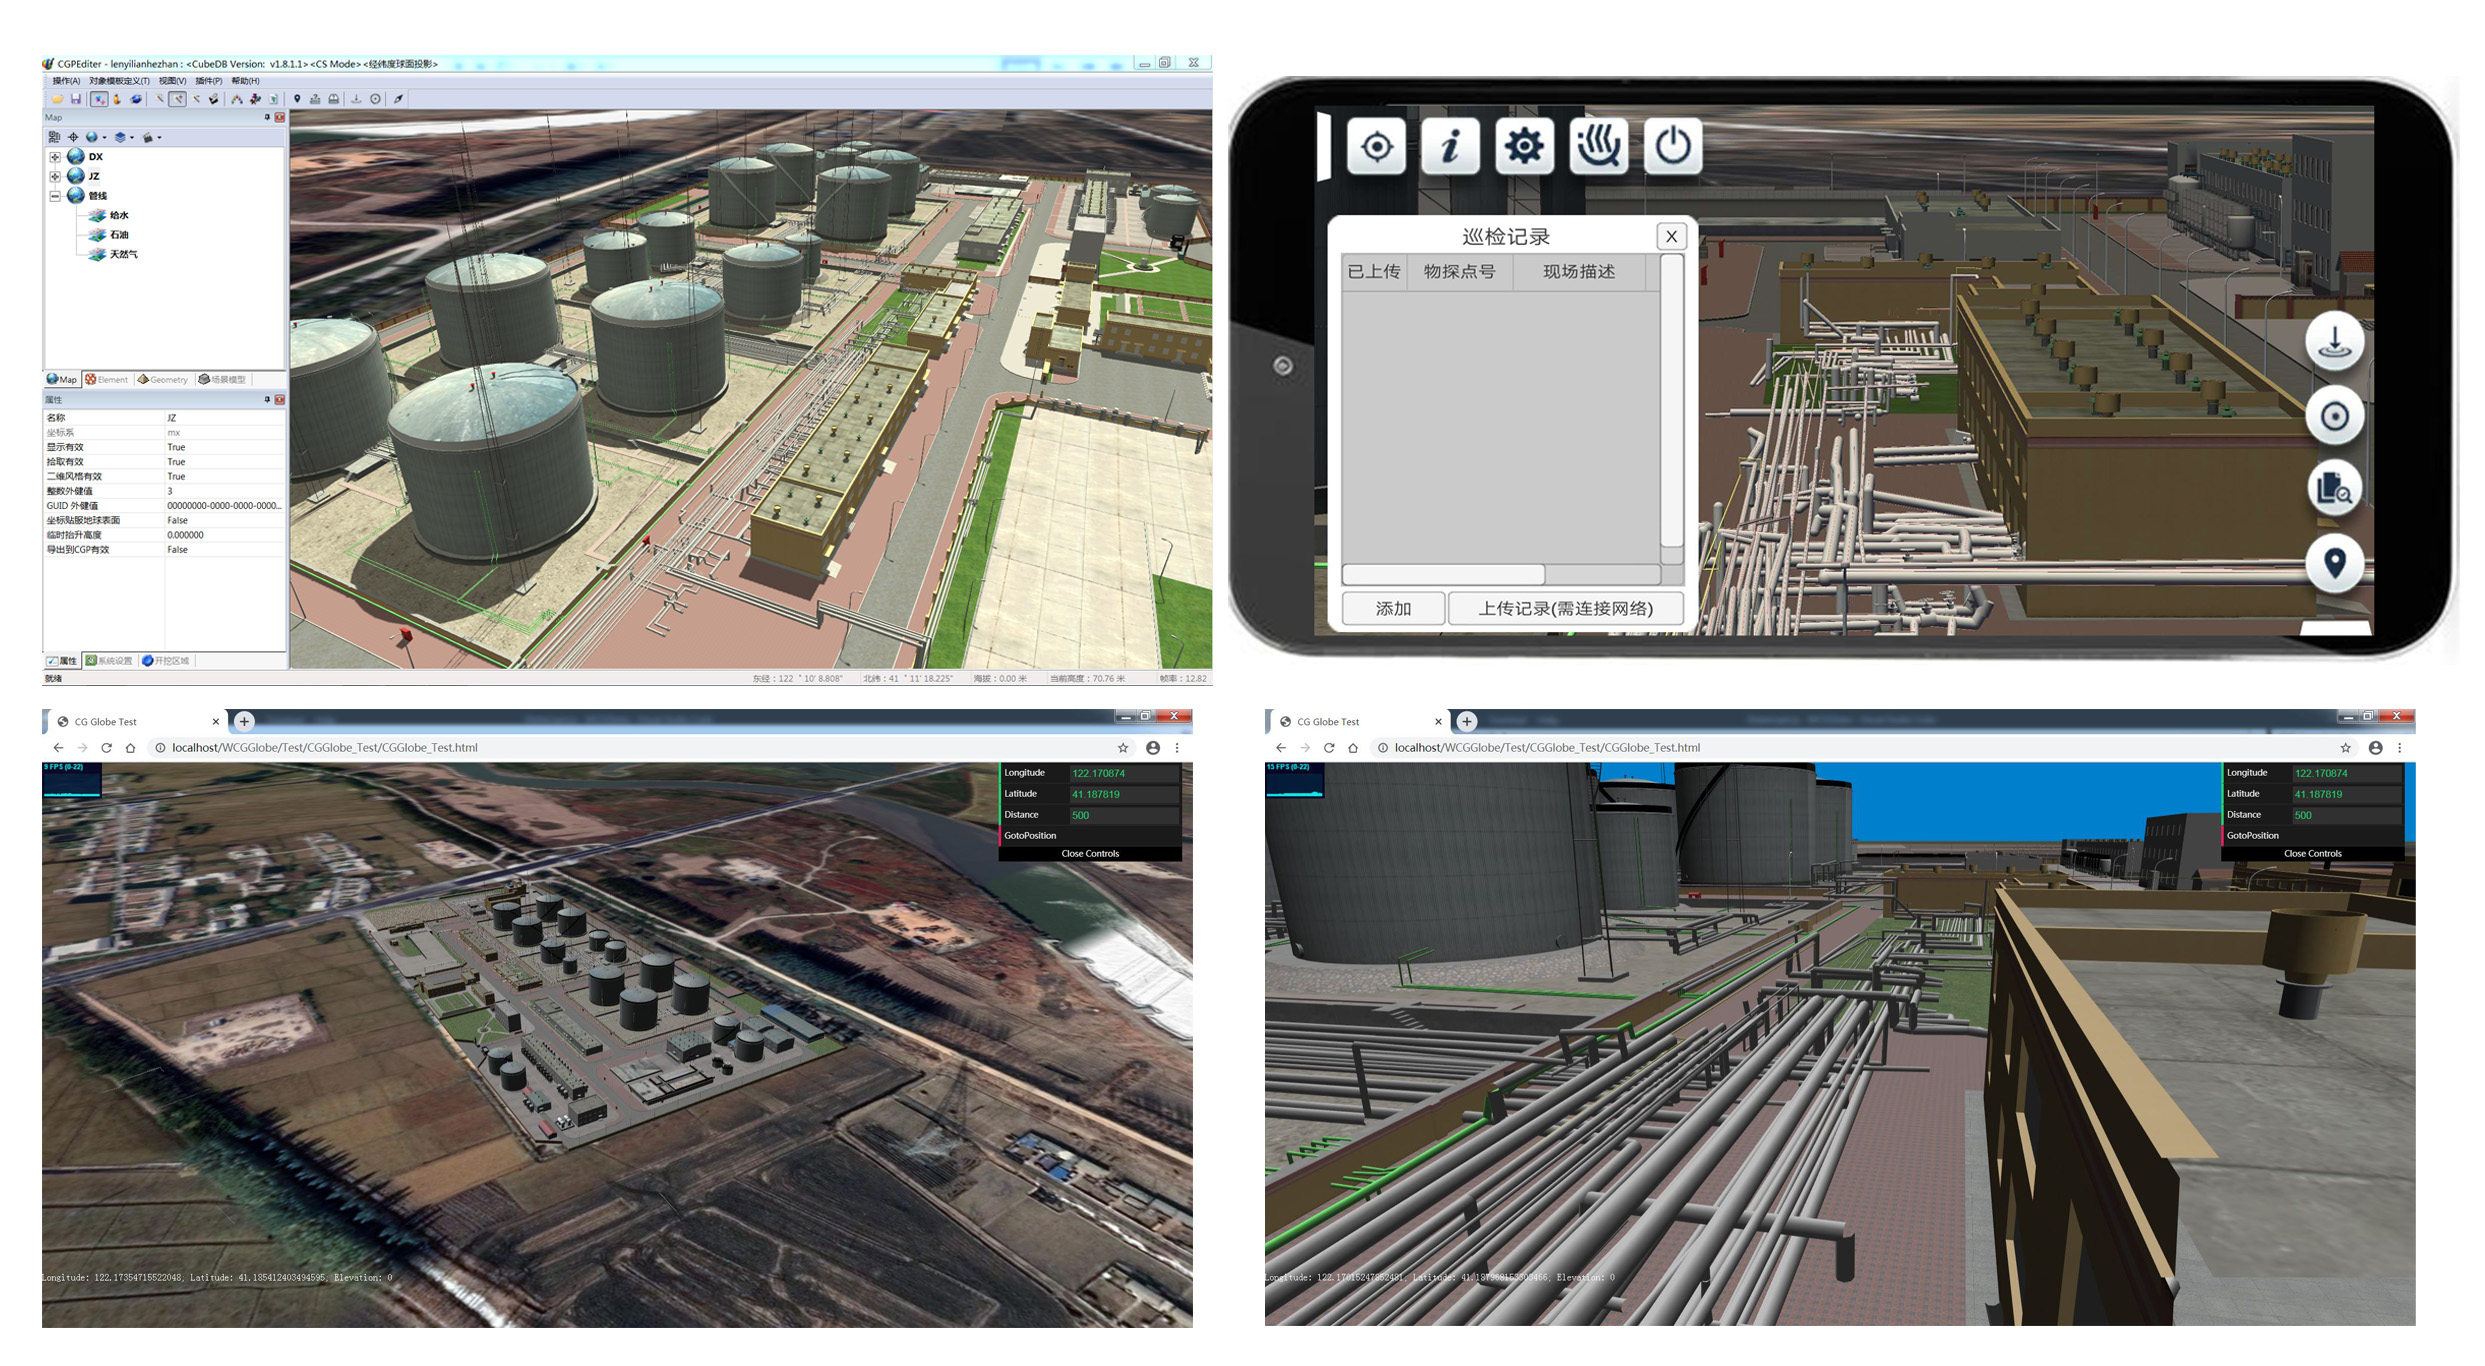Open the 视图(V) menu

(172, 81)
